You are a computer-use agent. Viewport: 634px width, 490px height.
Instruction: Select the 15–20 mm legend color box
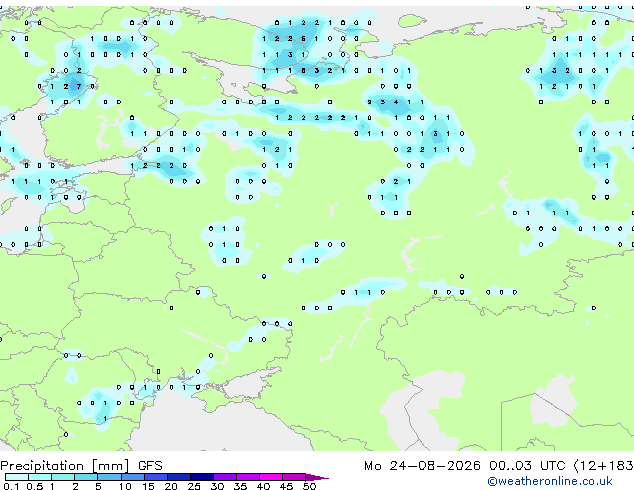pos(156,477)
